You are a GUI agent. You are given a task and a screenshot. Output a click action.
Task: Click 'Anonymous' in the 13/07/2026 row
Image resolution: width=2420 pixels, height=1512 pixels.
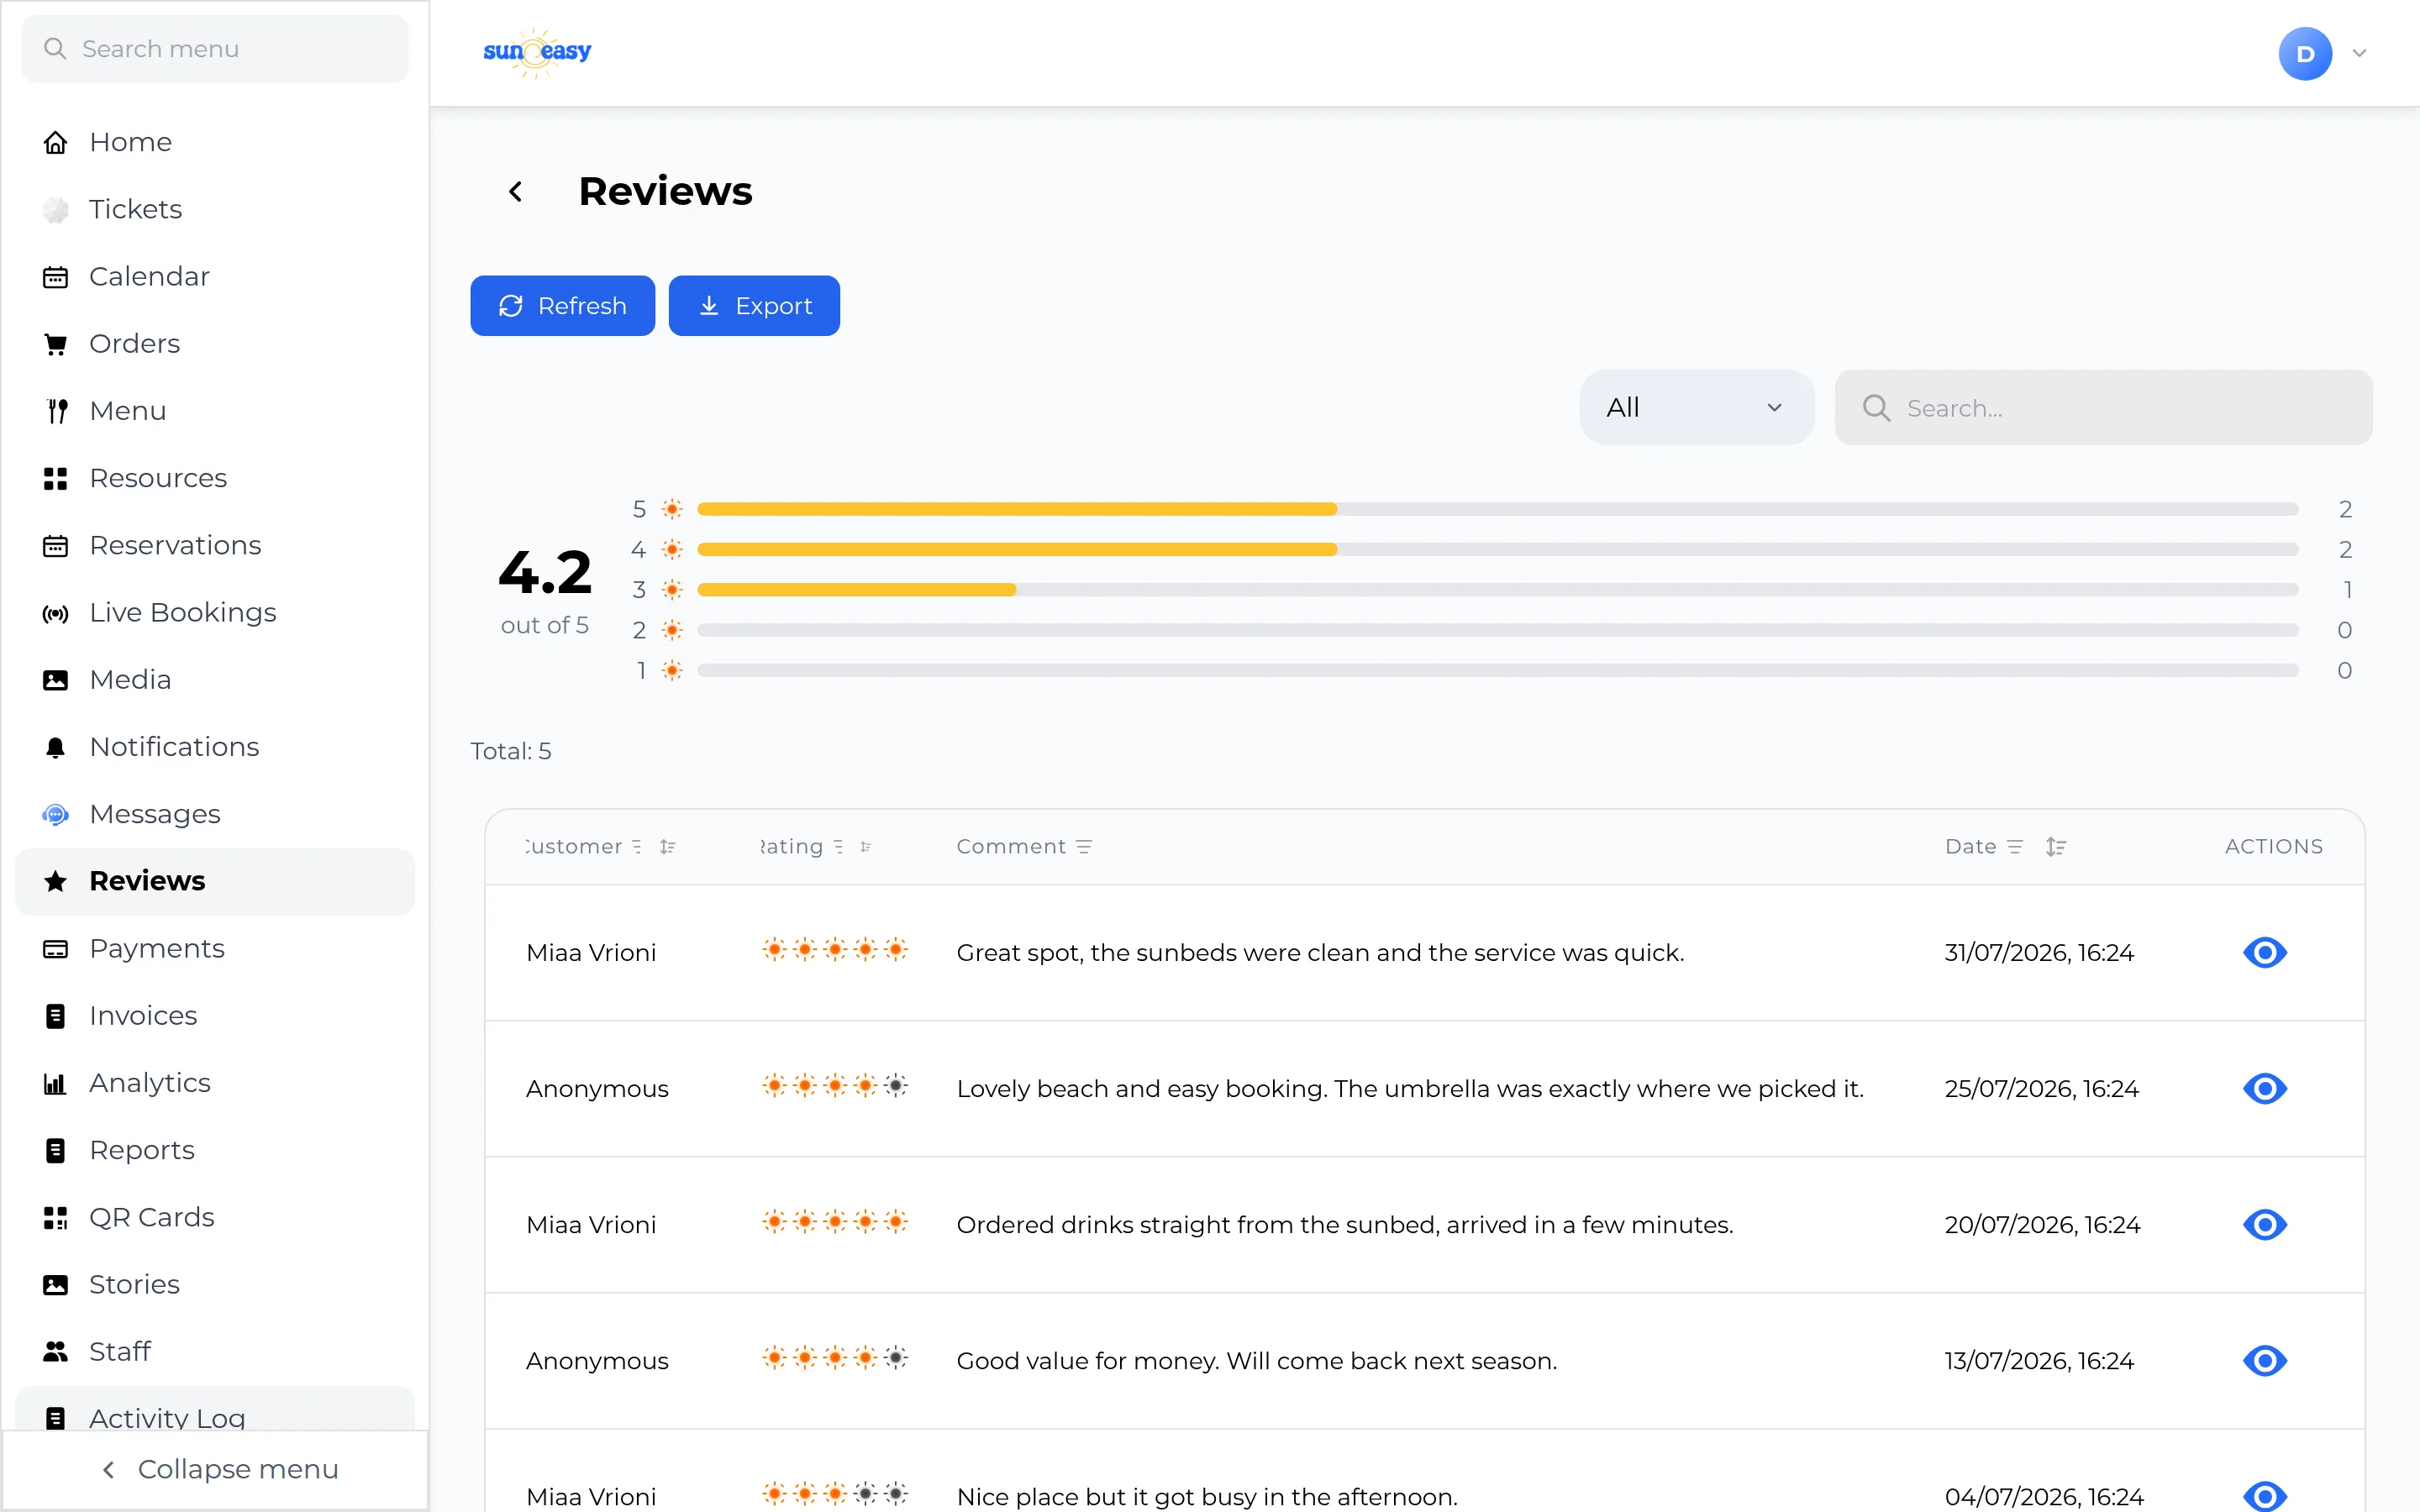click(597, 1361)
